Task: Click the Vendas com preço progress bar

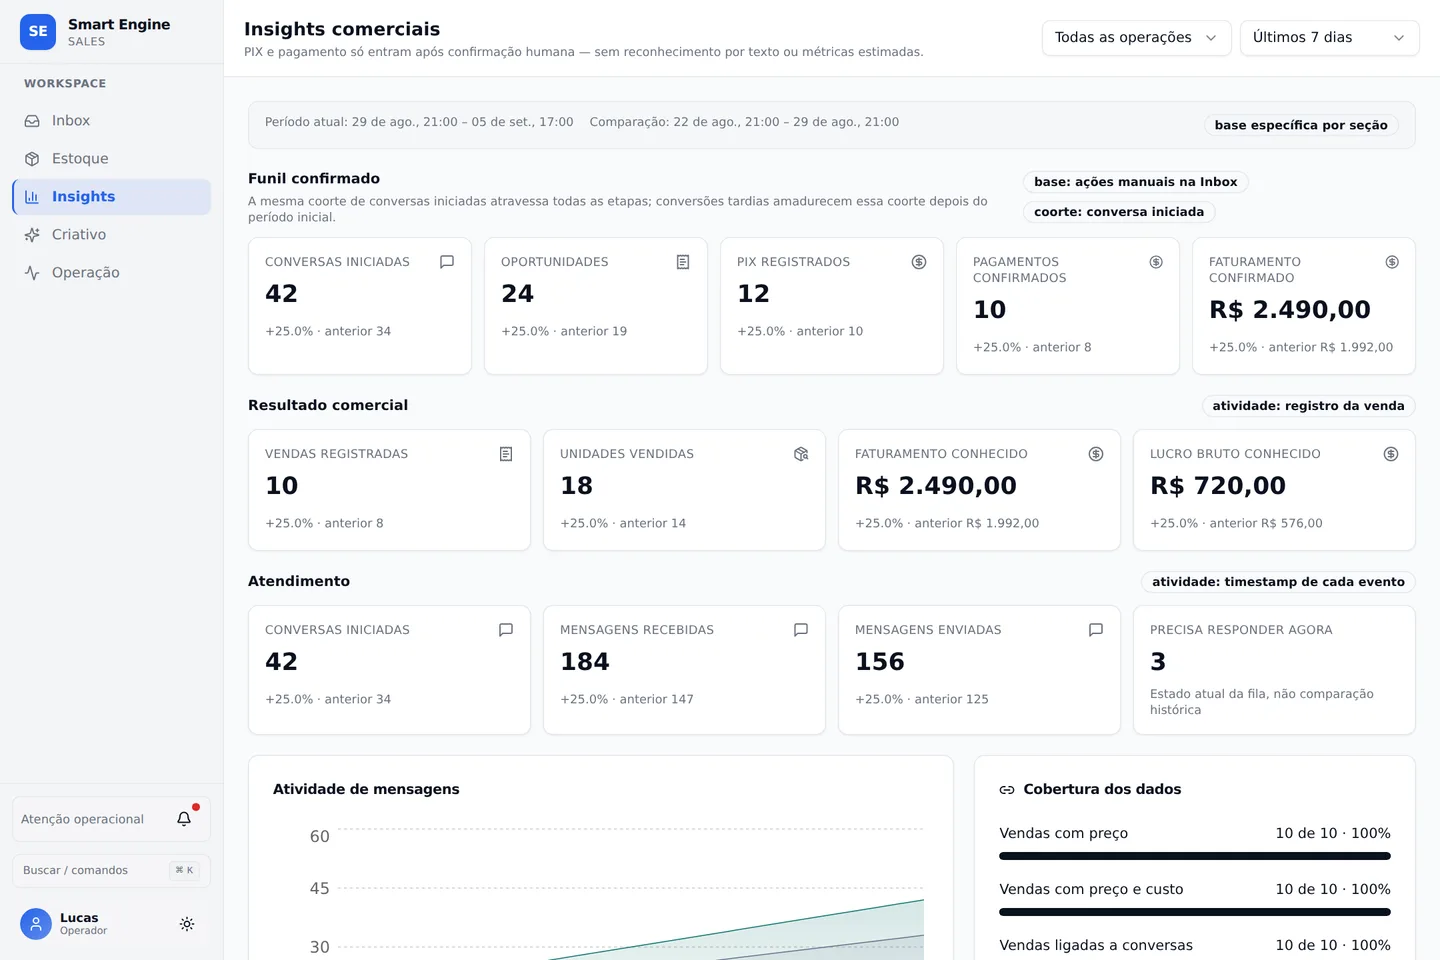Action: [1195, 856]
